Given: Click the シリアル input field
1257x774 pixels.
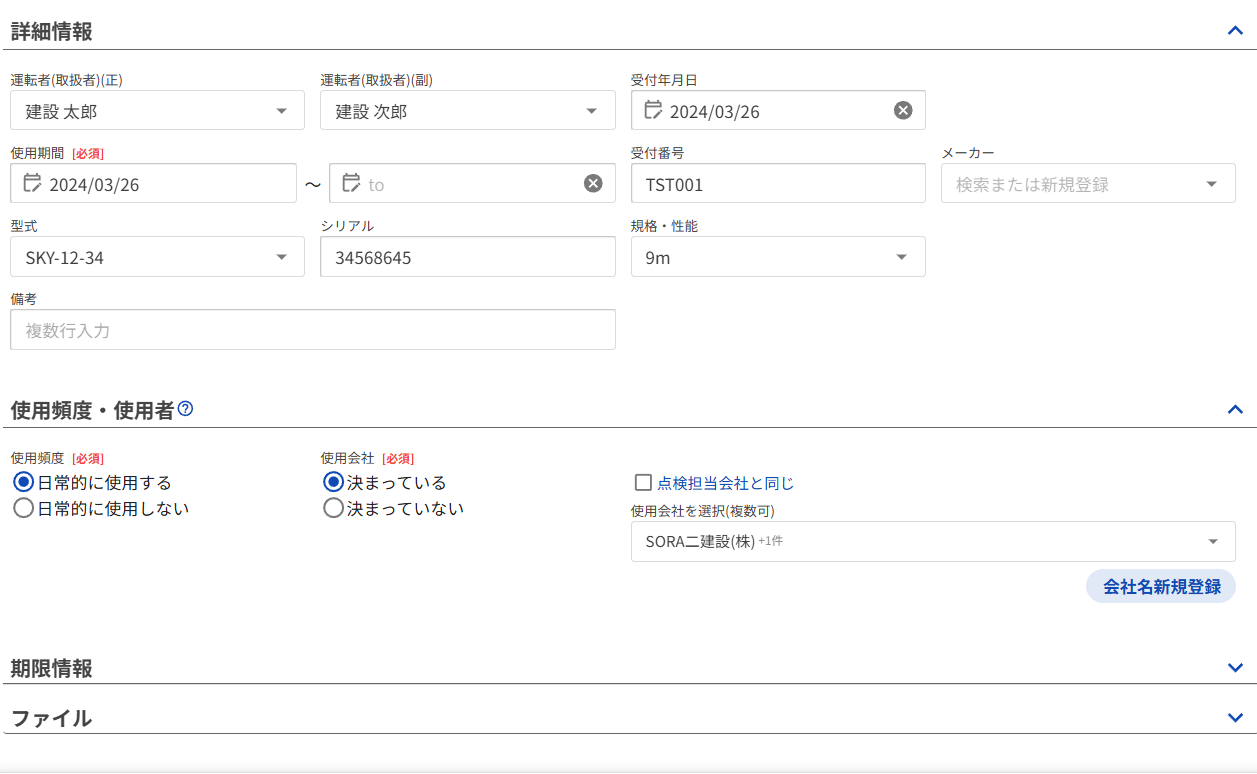Looking at the screenshot, I should [467, 257].
